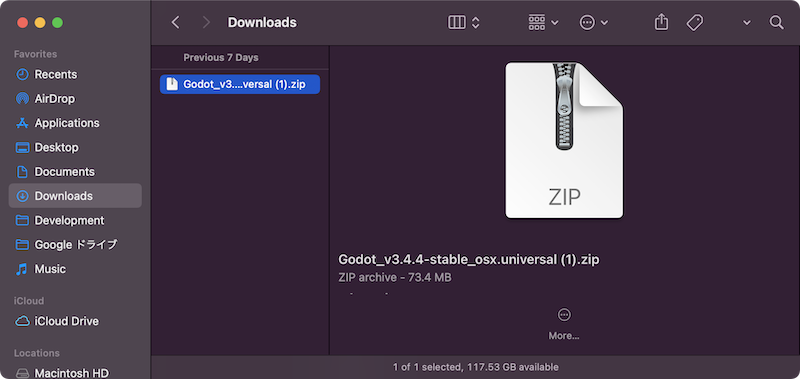Select AirDrop in sidebar
Screen dimensions: 800x379
point(75,98)
